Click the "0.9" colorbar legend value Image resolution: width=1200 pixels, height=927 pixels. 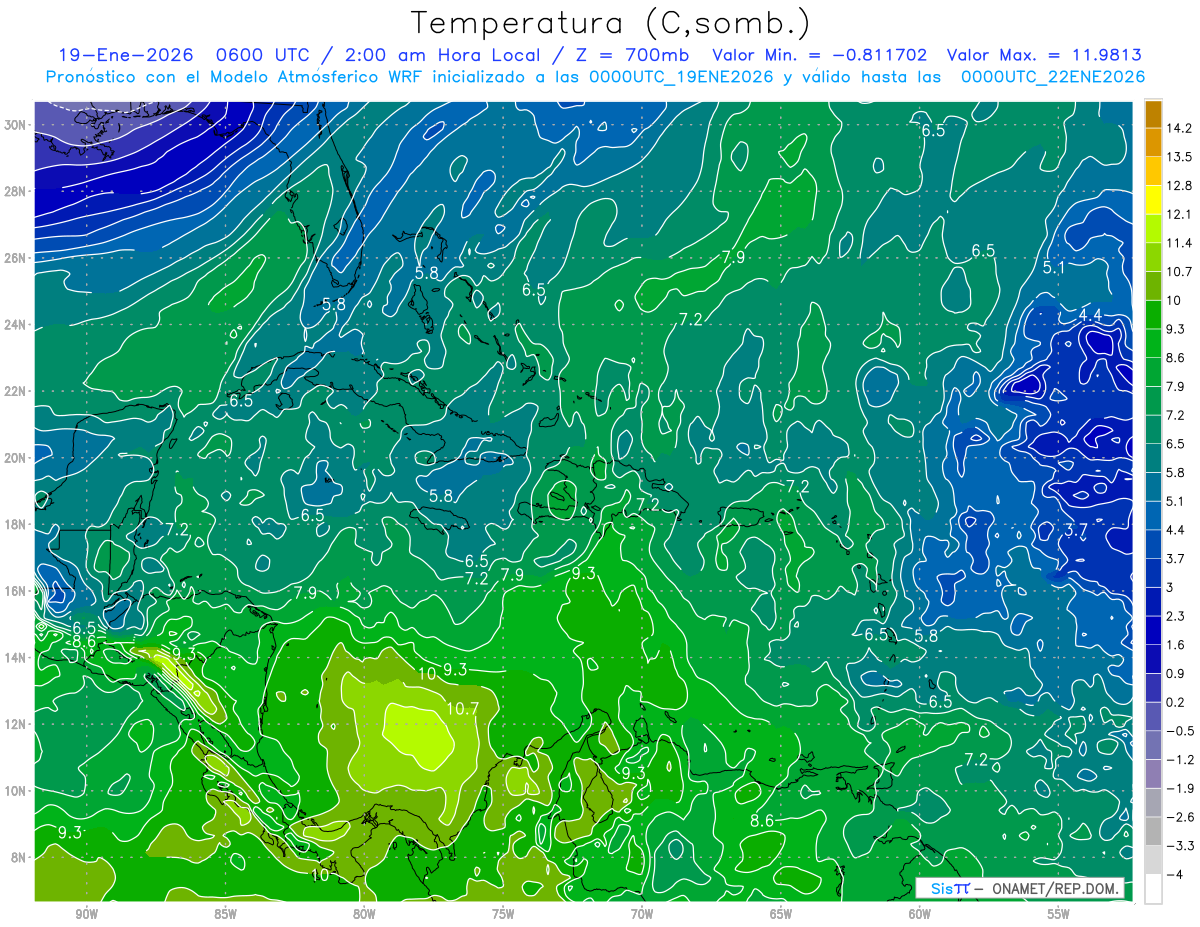coord(1176,673)
